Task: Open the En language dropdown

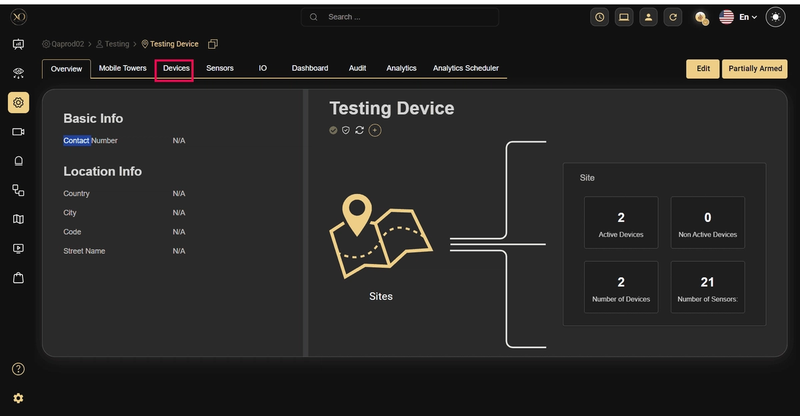Action: click(748, 17)
